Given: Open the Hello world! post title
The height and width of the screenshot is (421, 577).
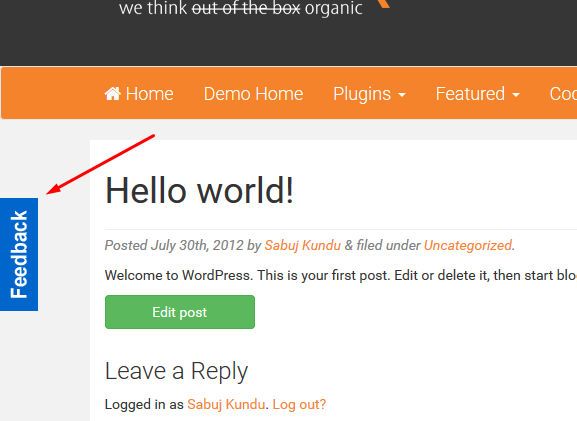Looking at the screenshot, I should 199,190.
